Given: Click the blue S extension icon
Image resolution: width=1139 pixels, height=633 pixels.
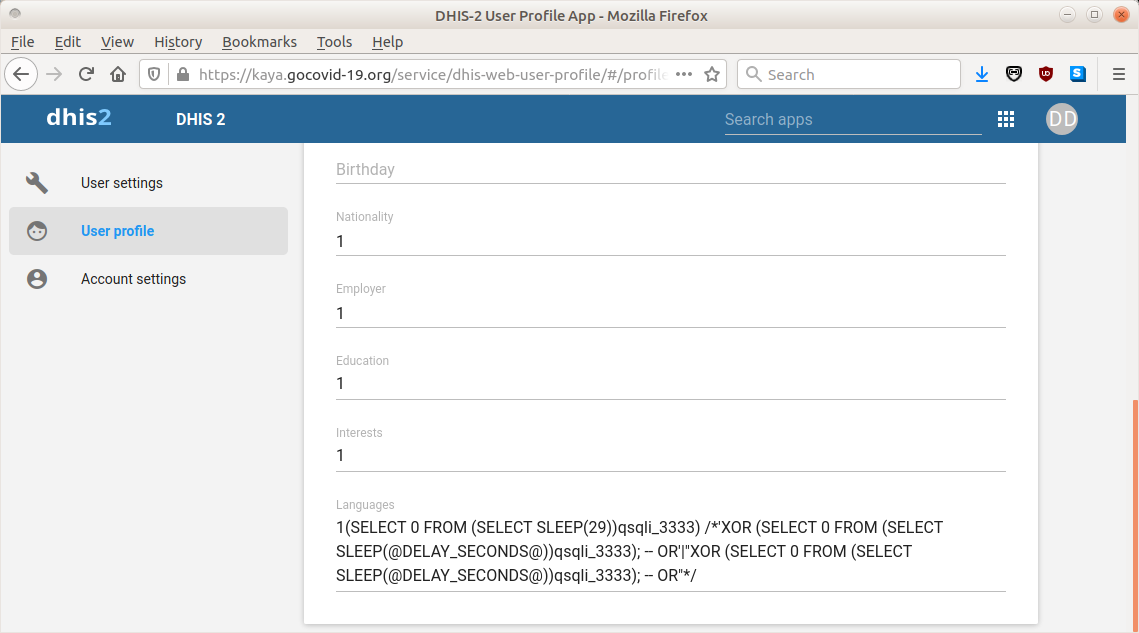Looking at the screenshot, I should [x=1078, y=73].
